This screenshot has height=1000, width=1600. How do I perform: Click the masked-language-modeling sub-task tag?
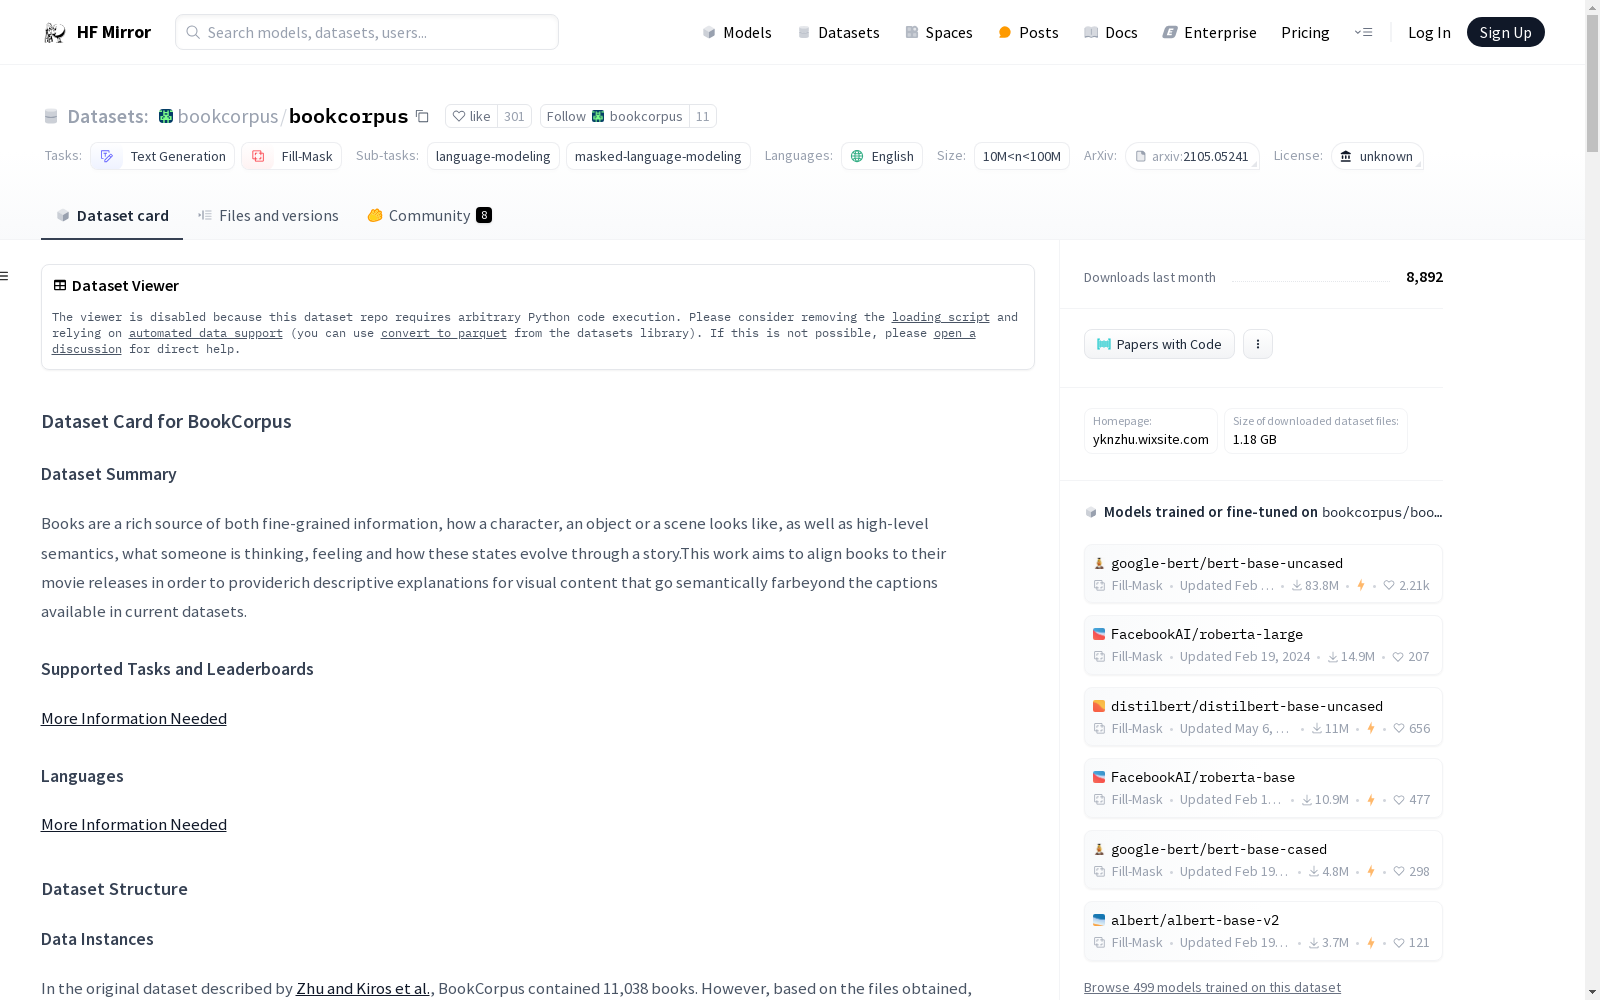tap(658, 156)
